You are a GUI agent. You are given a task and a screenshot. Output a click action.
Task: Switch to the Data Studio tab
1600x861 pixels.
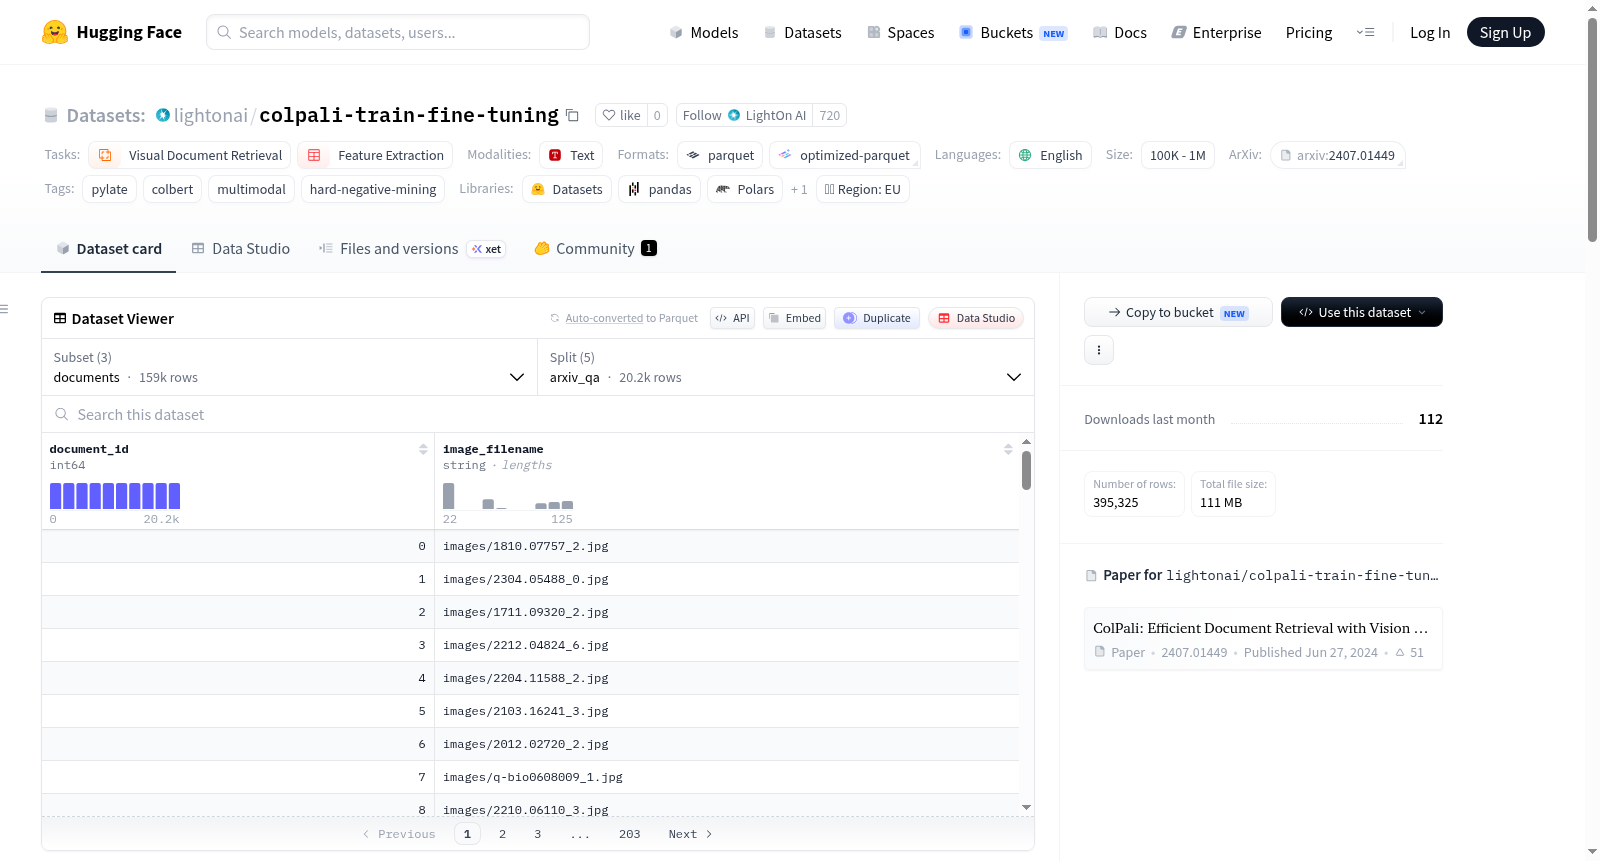240,248
